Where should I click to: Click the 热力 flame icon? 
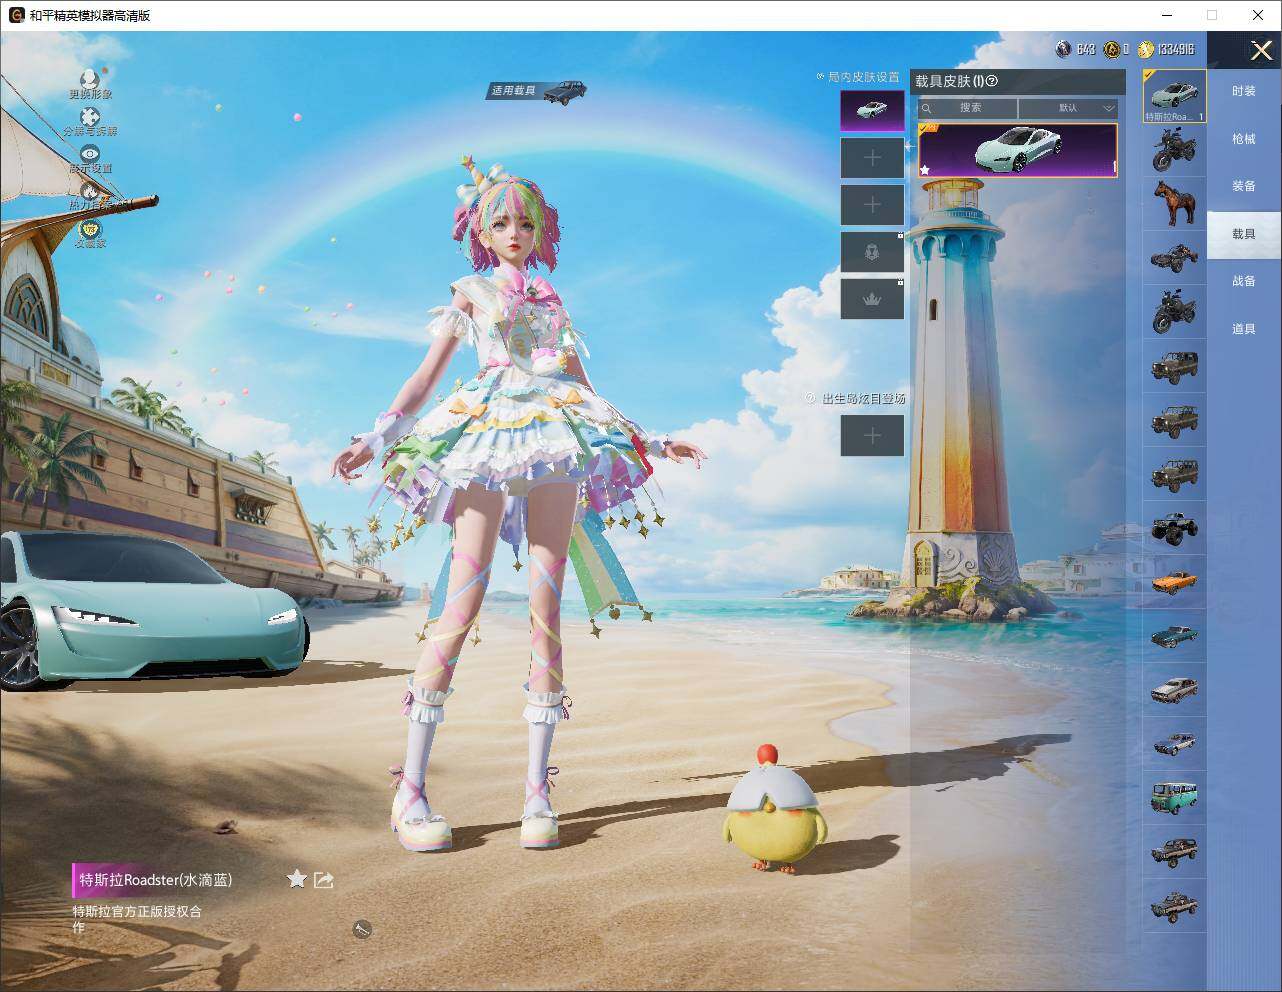[90, 192]
